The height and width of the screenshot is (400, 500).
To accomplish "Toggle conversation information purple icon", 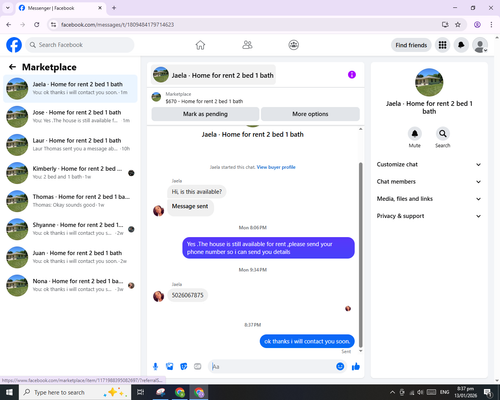I will 352,75.
